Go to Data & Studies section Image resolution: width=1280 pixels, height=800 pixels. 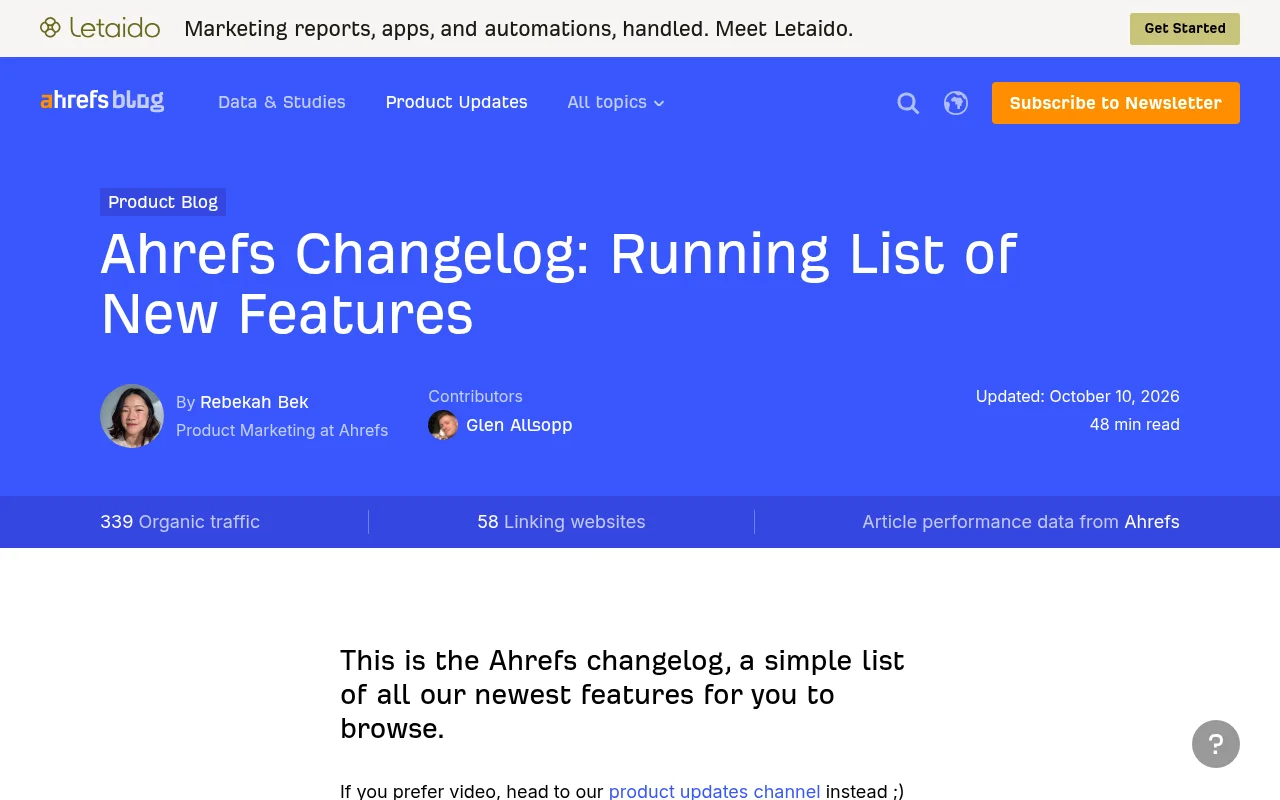click(282, 102)
